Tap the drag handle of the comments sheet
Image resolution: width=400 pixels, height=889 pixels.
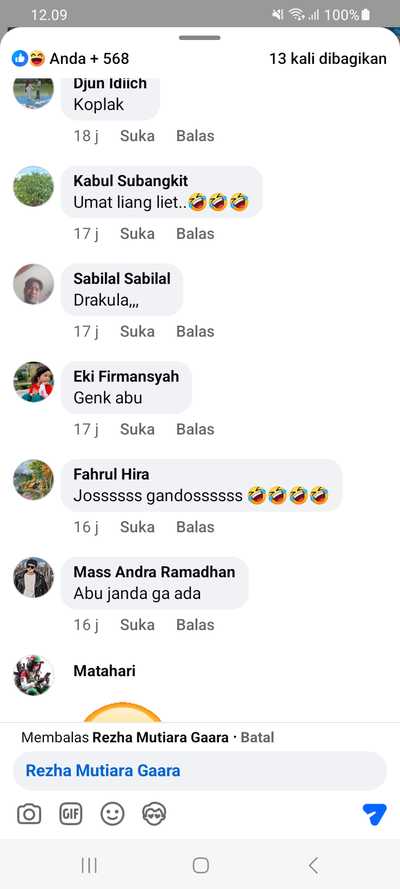200,38
